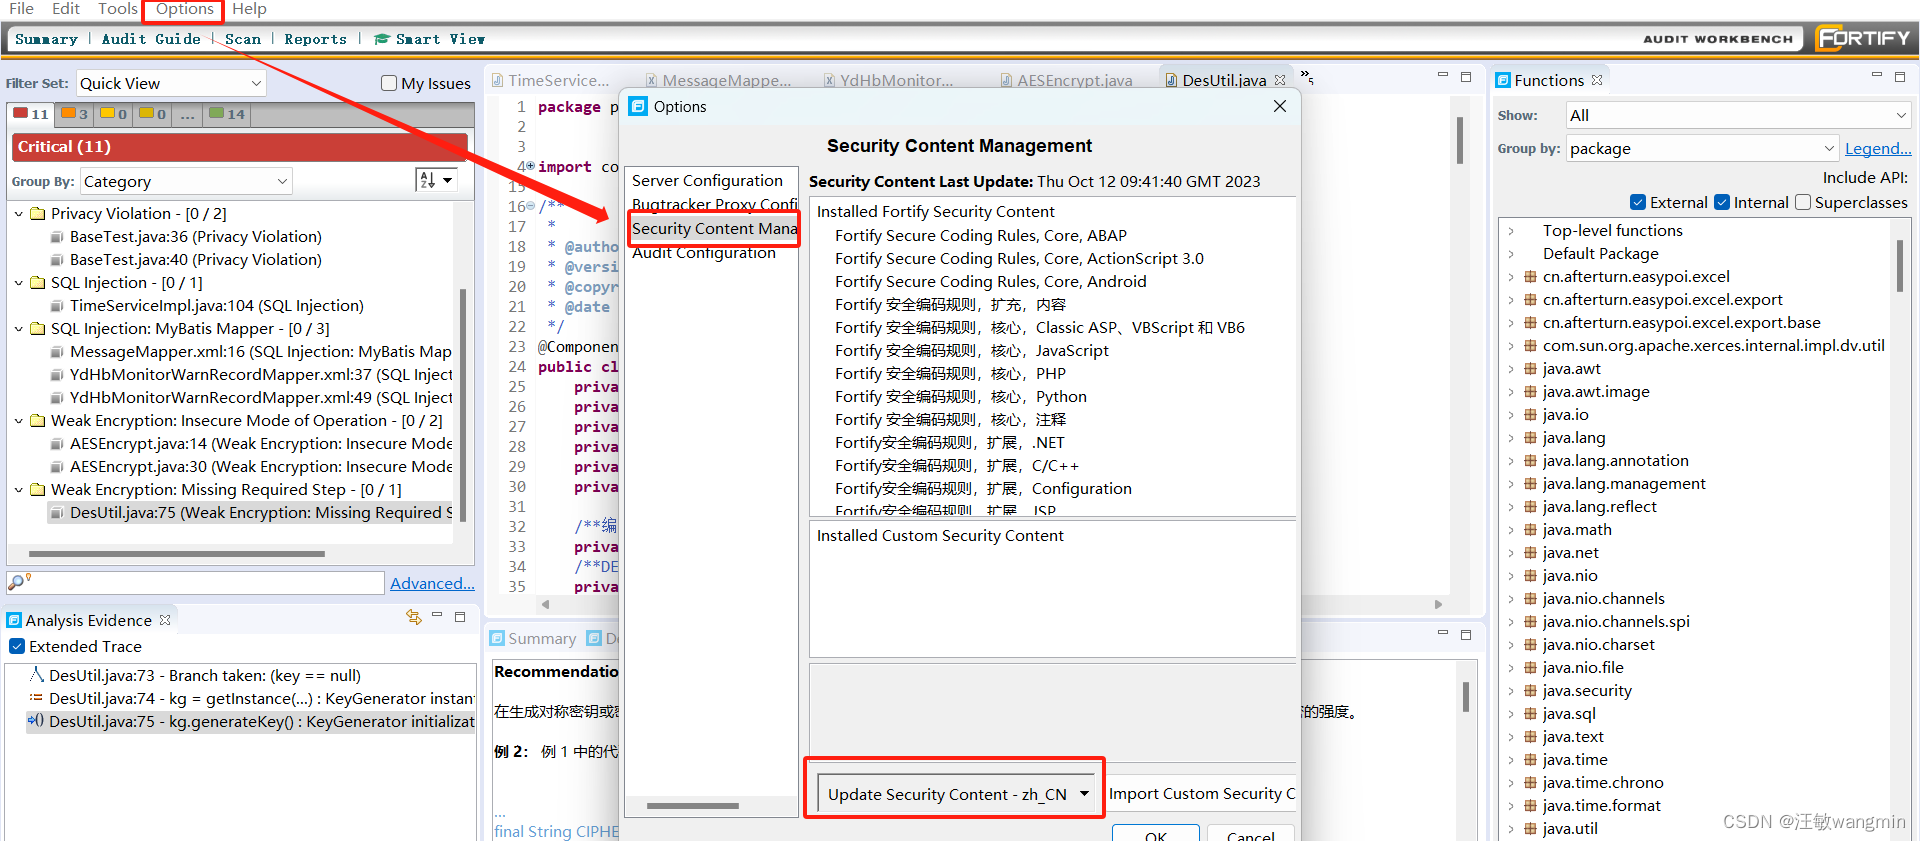The width and height of the screenshot is (1920, 841).
Task: Select the High issues tab showing 3
Action: pos(75,114)
